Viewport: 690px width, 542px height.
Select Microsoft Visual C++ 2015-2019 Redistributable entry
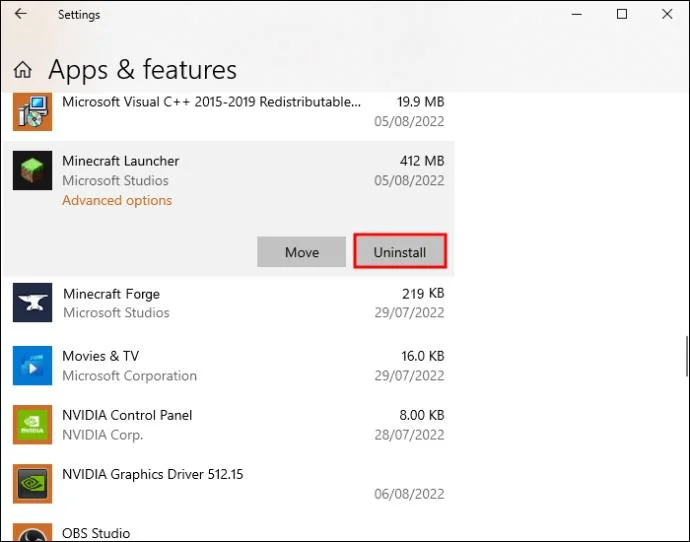228,112
